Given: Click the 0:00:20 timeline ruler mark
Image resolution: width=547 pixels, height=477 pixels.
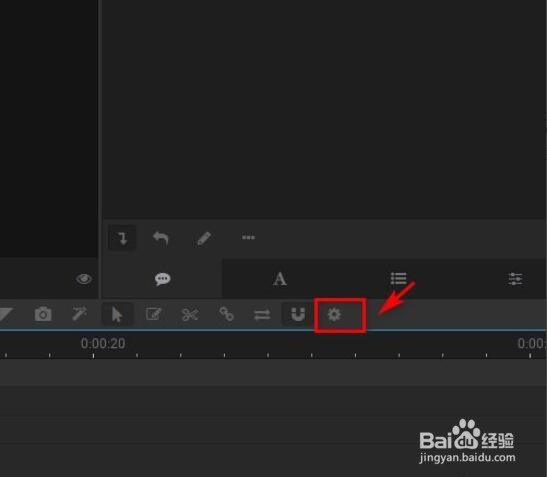Looking at the screenshot, I should pyautogui.click(x=103, y=344).
